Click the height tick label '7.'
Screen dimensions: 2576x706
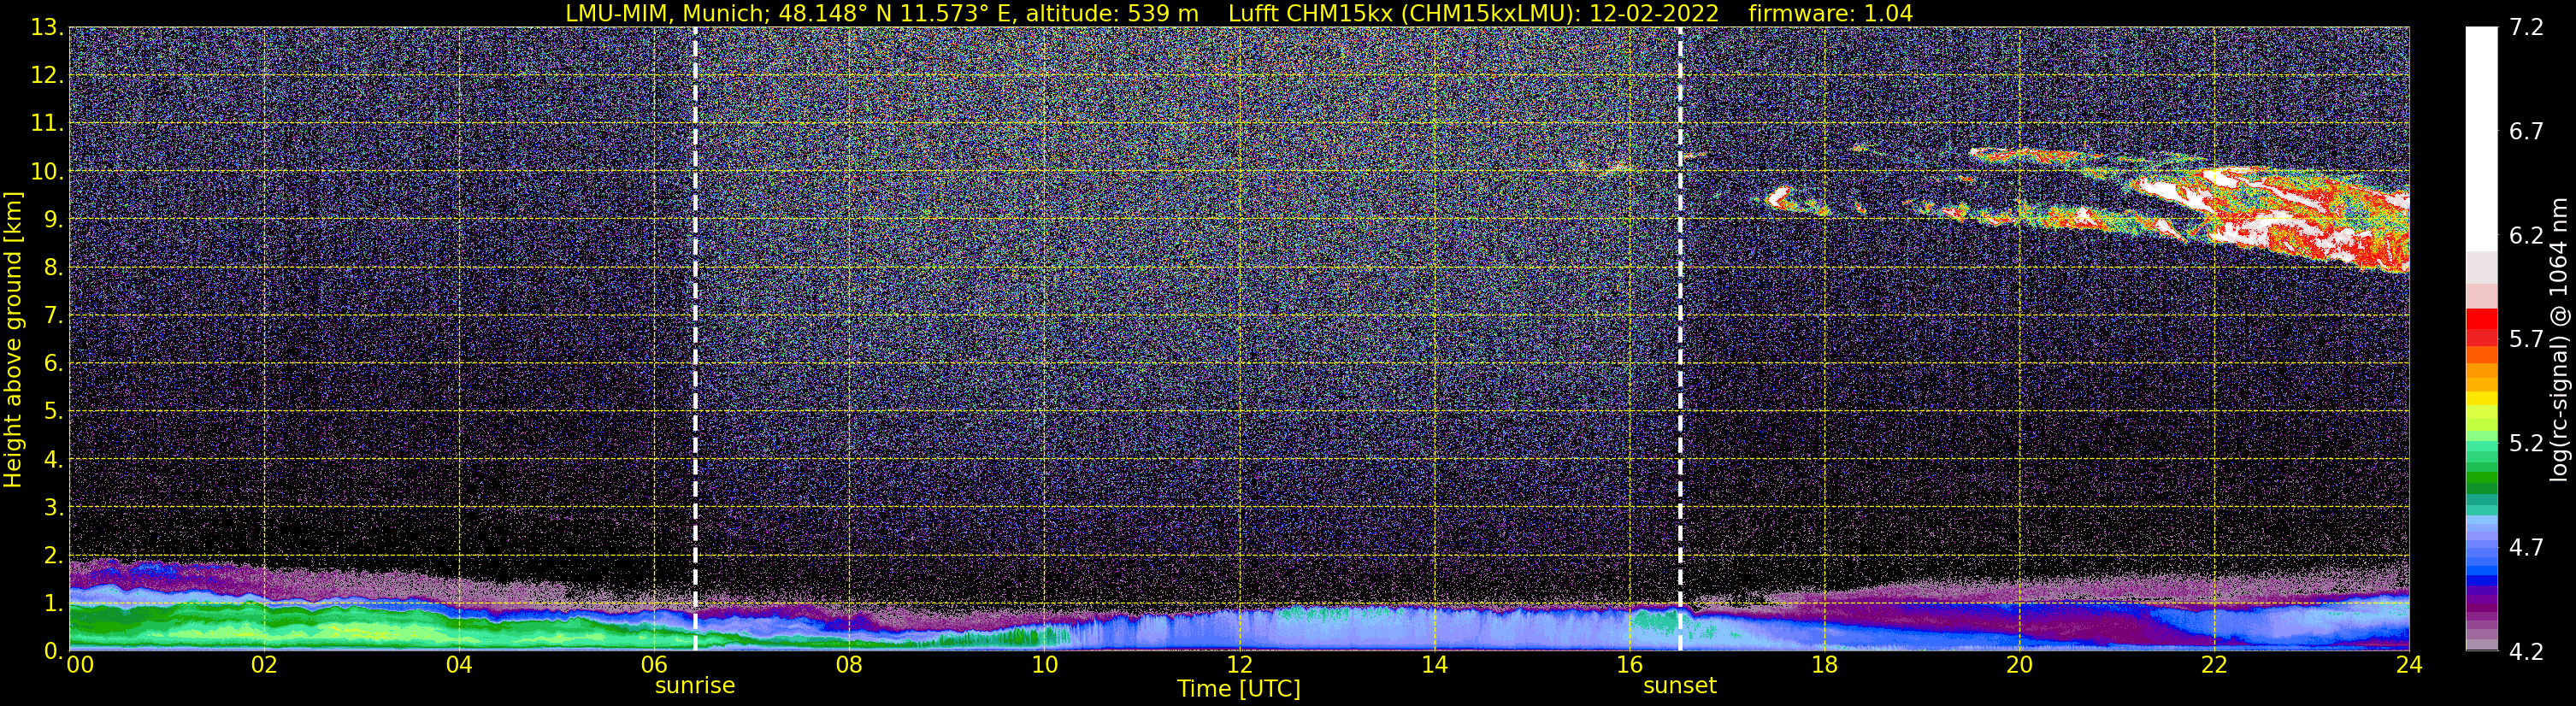click(x=53, y=315)
